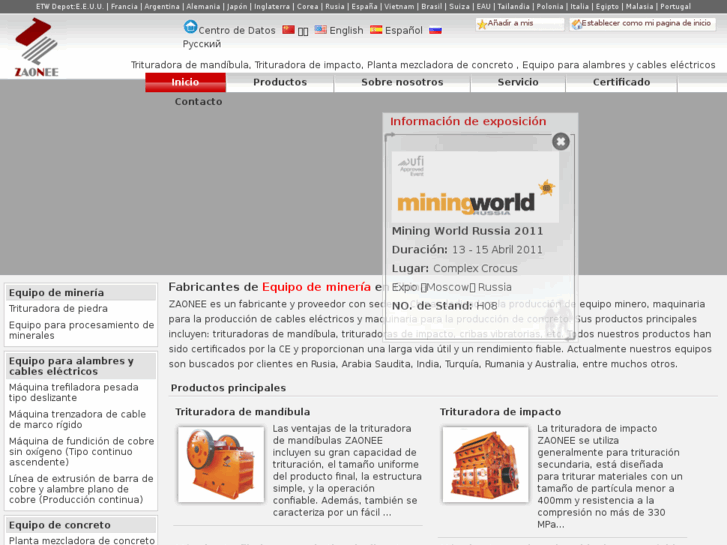Open the Rusia country link
Image resolution: width=727 pixels, height=545 pixels.
(335, 6)
